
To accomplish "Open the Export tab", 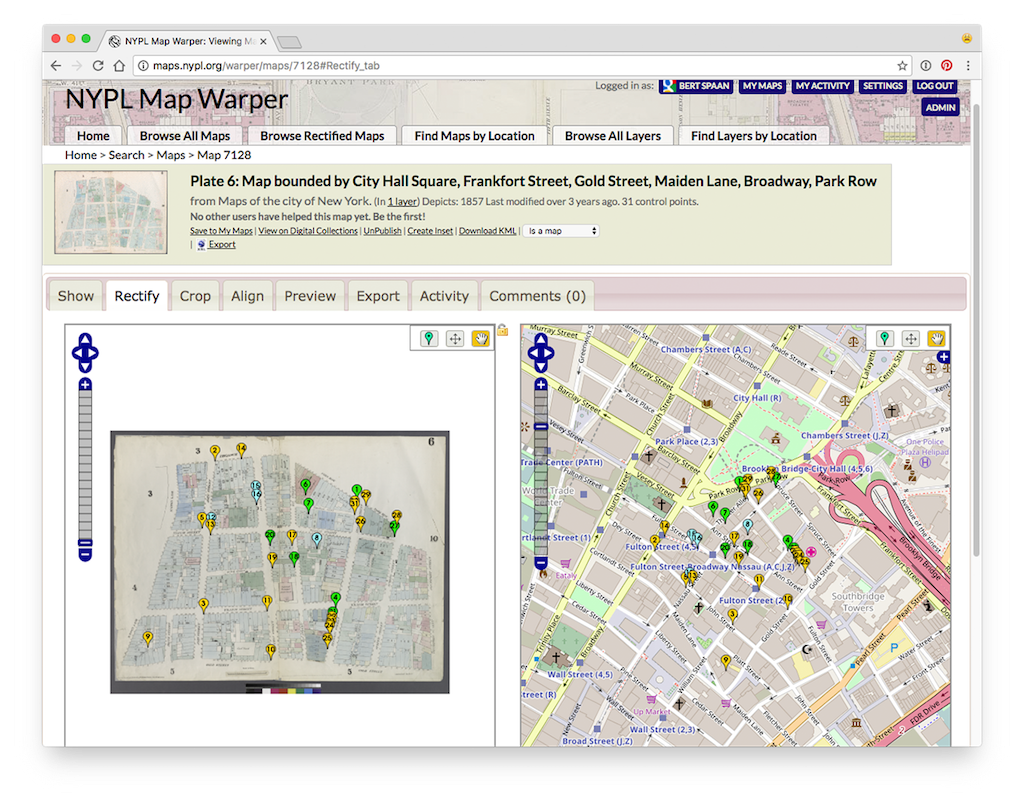I will tap(377, 296).
